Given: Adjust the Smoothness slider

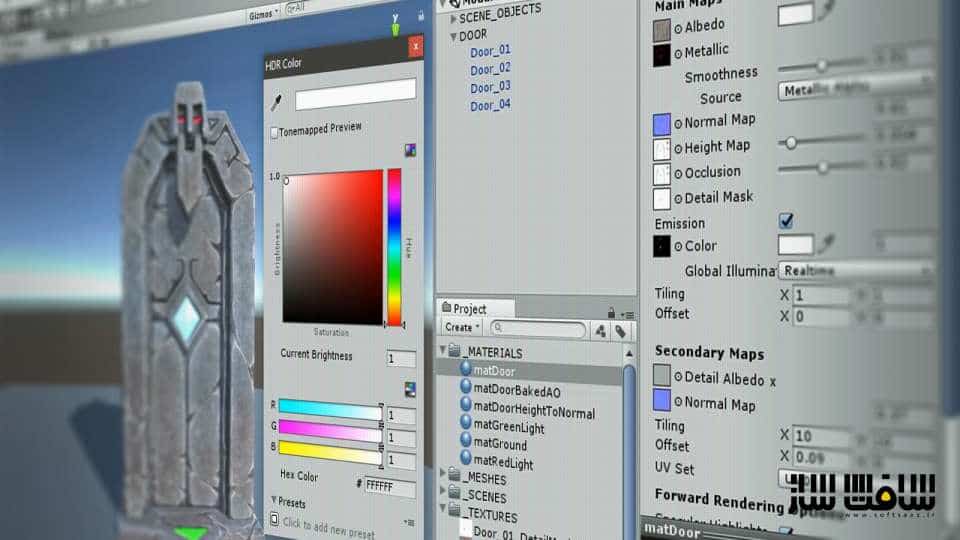Looking at the screenshot, I should coord(822,66).
